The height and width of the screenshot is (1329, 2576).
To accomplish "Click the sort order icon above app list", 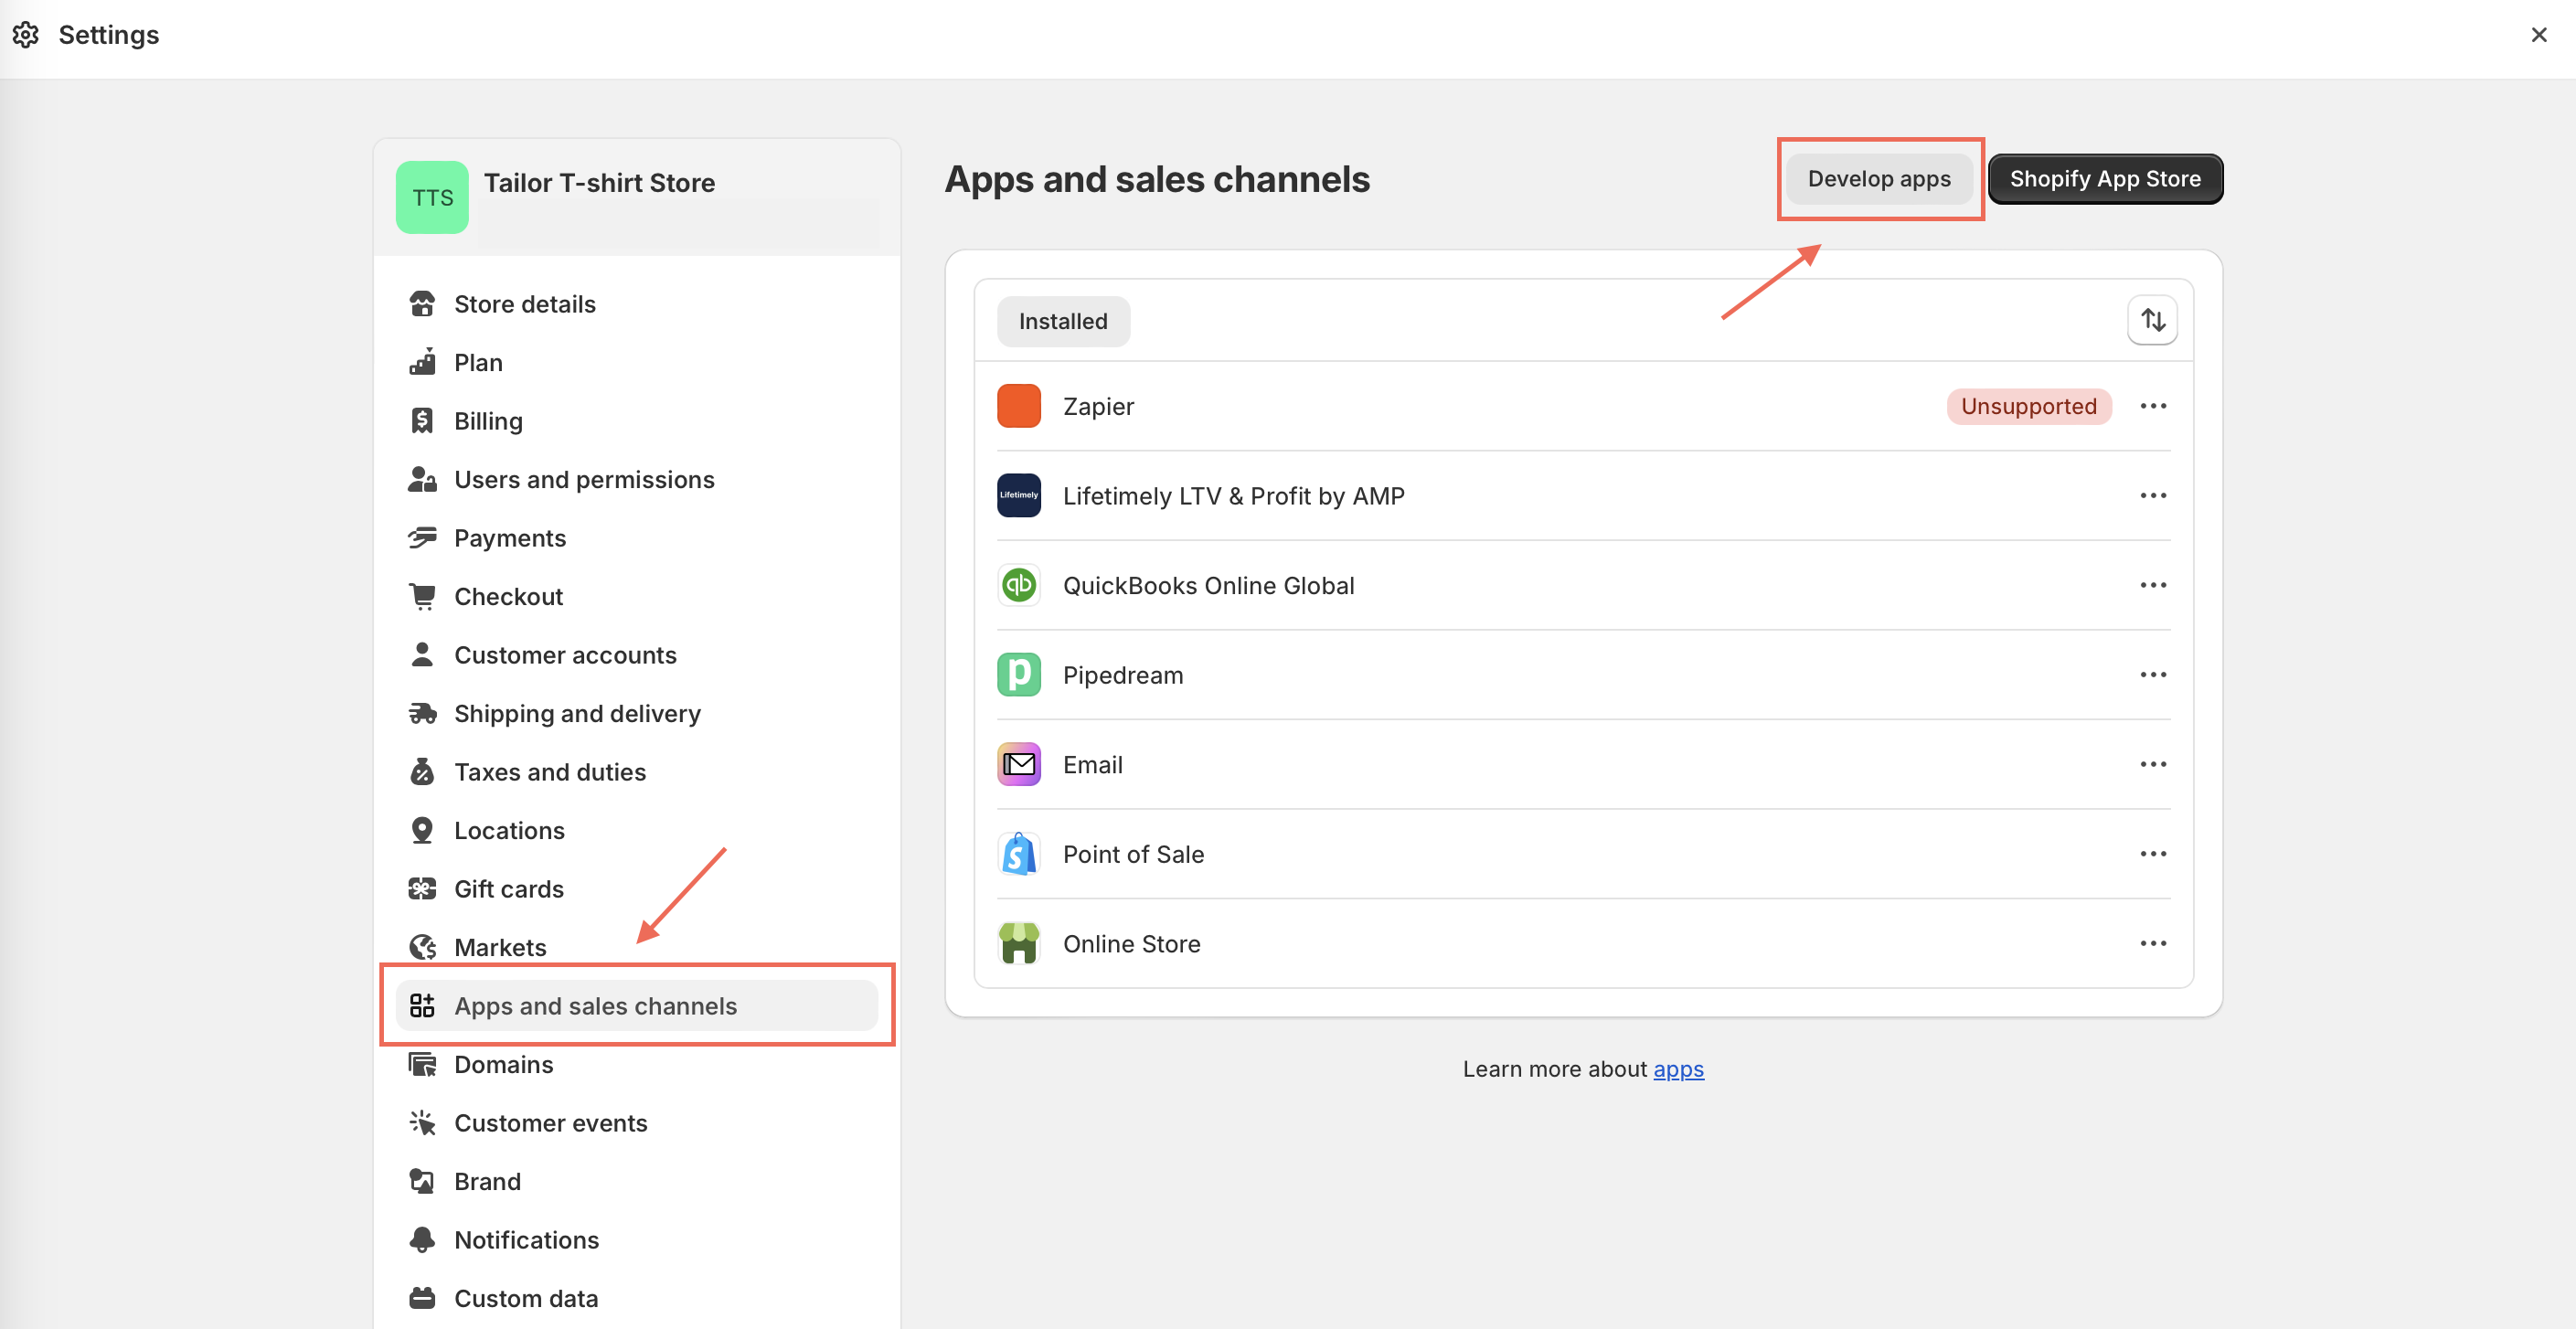I will tap(2152, 320).
